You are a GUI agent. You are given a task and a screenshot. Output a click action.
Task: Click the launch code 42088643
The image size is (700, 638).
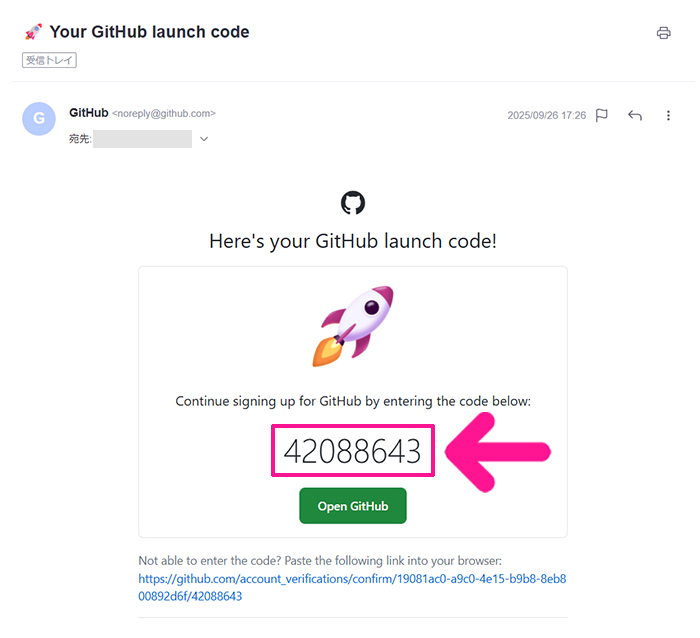(353, 452)
